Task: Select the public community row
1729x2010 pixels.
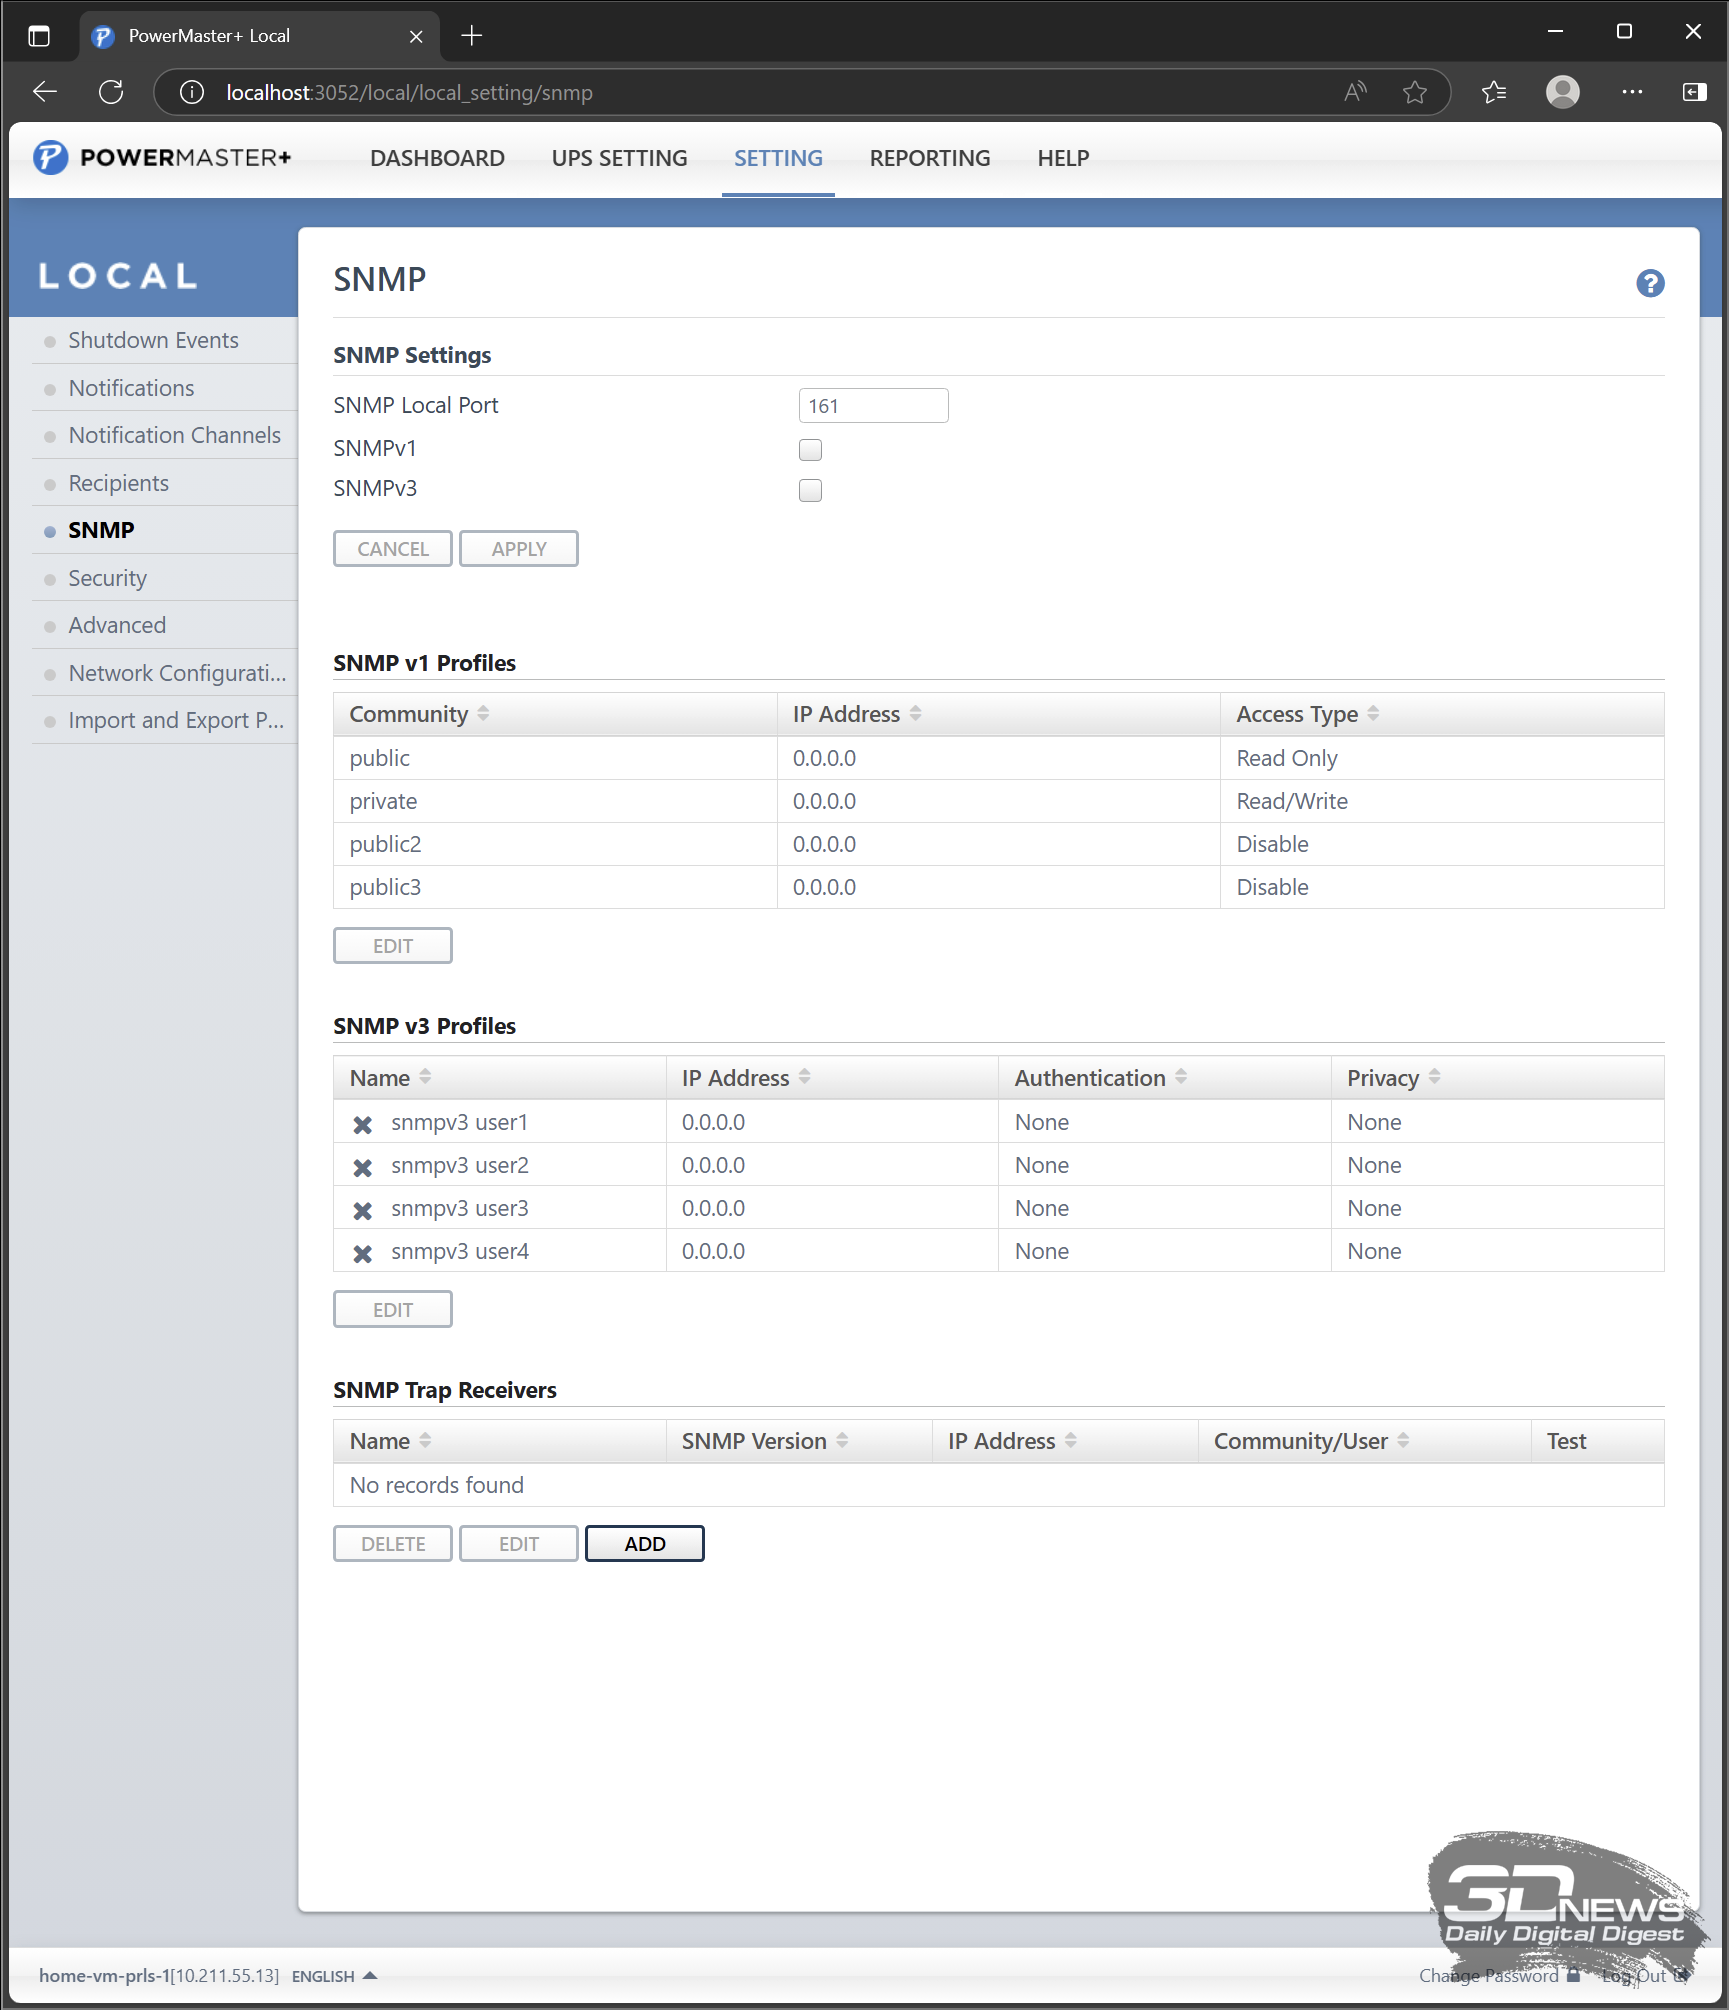Action: tap(998, 758)
